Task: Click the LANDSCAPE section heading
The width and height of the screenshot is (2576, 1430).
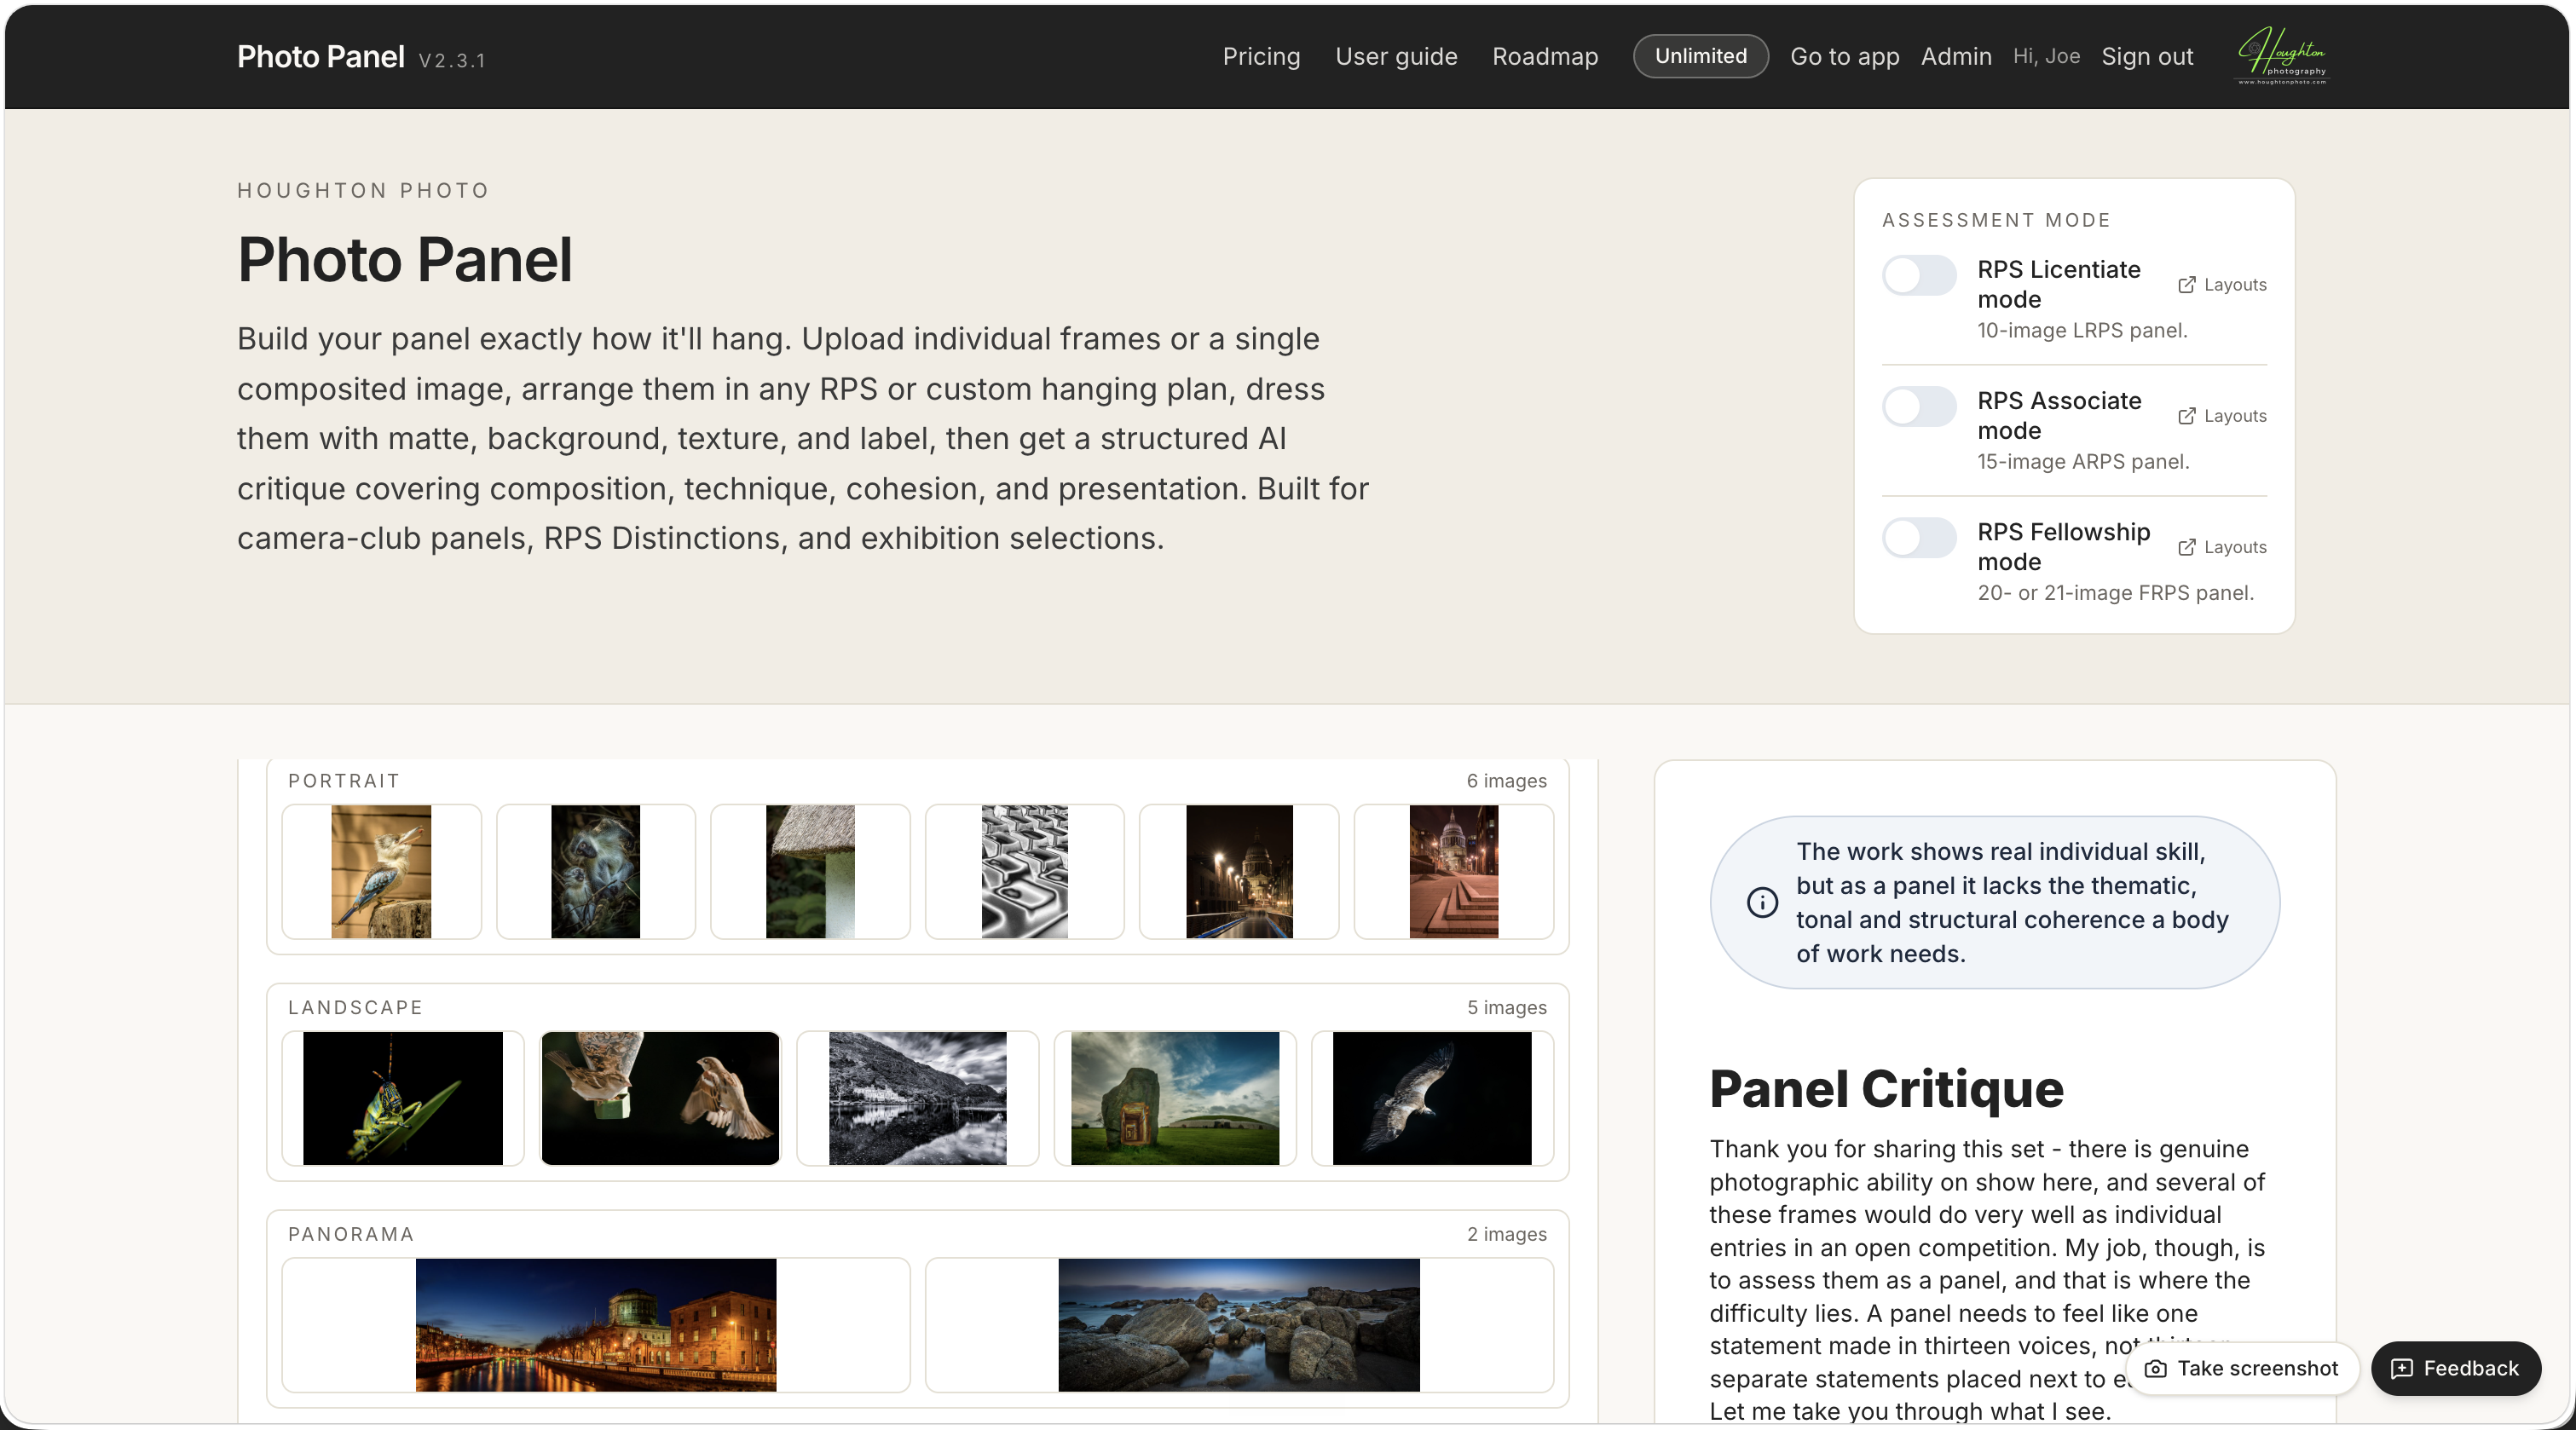Action: (355, 1007)
